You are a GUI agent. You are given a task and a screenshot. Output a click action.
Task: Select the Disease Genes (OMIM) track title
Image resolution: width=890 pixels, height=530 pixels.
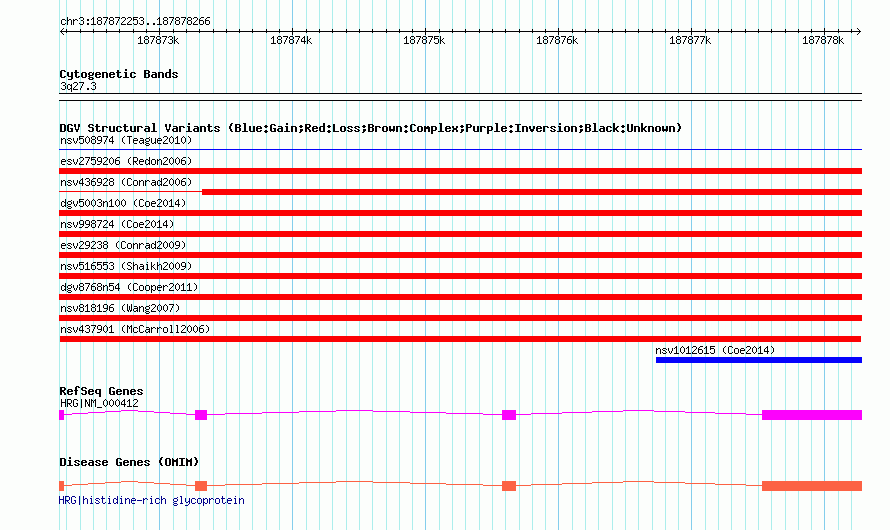pos(129,462)
